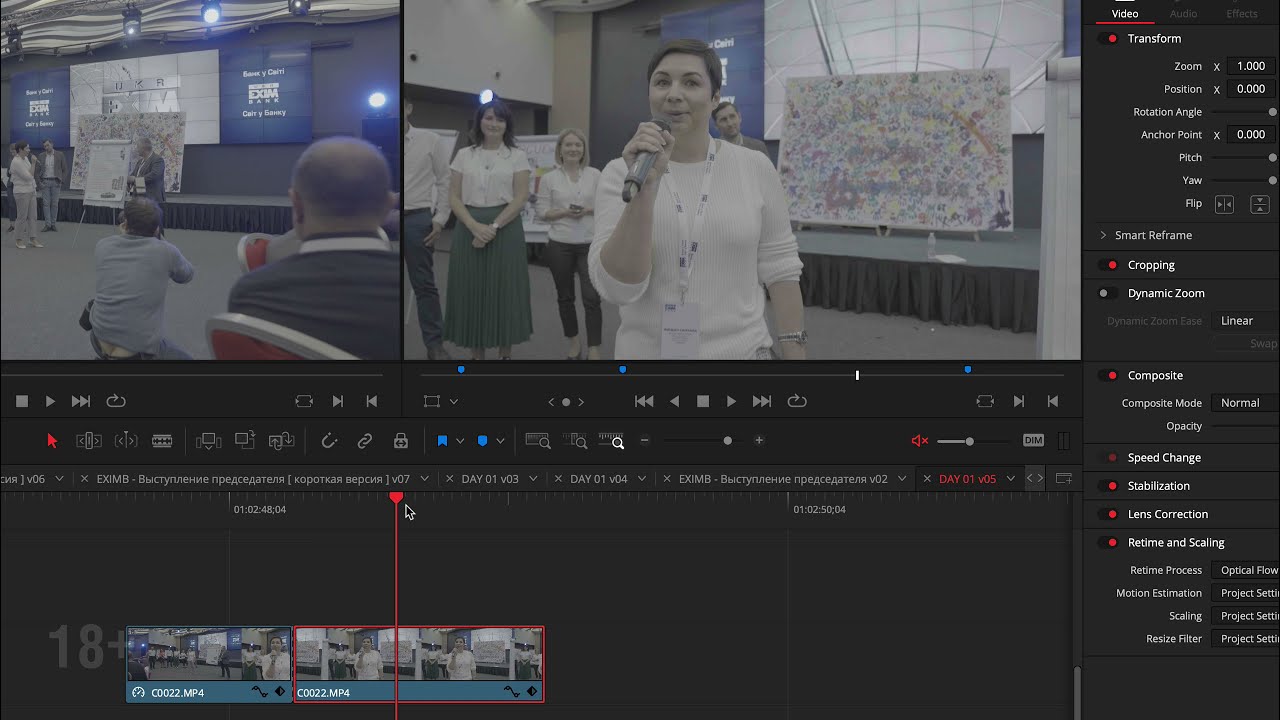Open the Dynamic Zoom Ease Linear dropdown
1280x720 pixels.
[1245, 321]
